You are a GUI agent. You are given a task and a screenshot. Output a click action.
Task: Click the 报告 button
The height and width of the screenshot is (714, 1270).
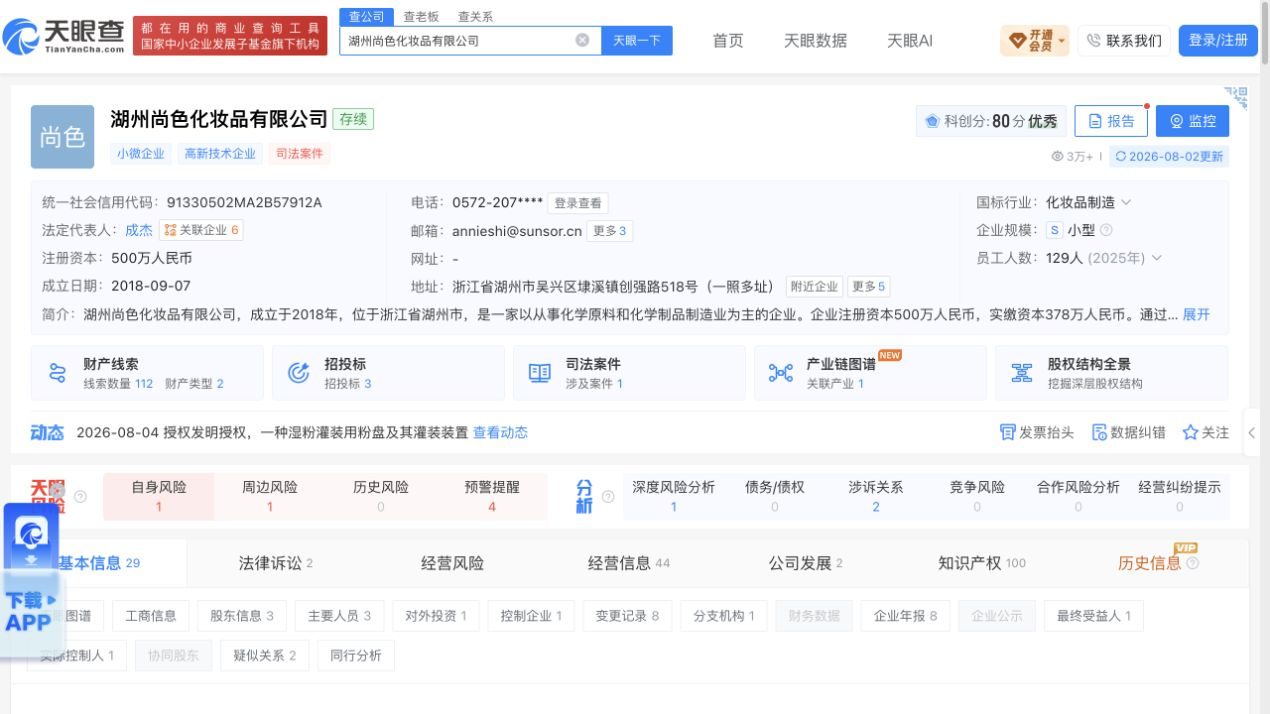coord(1111,121)
